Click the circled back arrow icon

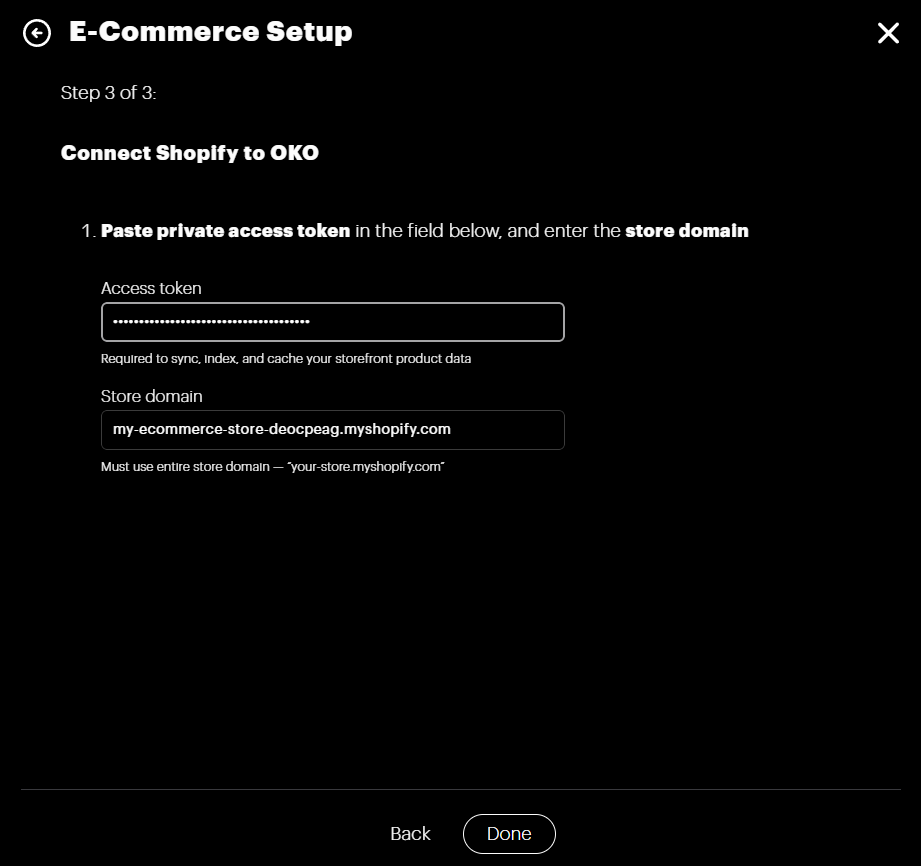pos(36,33)
